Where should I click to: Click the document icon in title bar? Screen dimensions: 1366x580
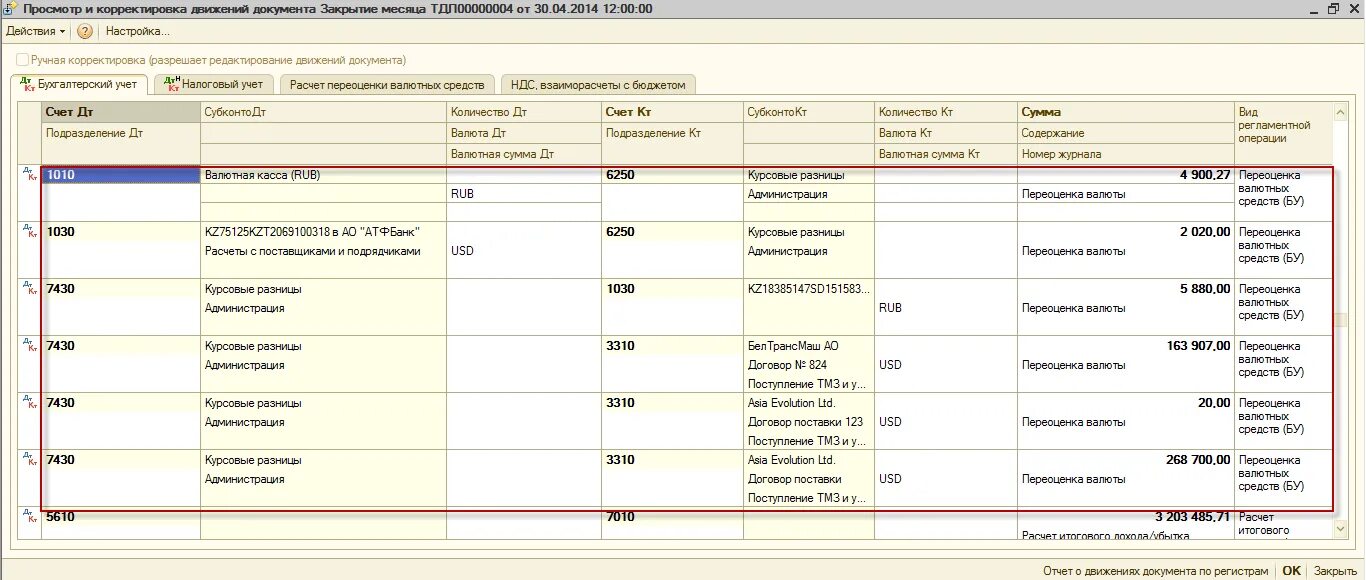(9, 8)
